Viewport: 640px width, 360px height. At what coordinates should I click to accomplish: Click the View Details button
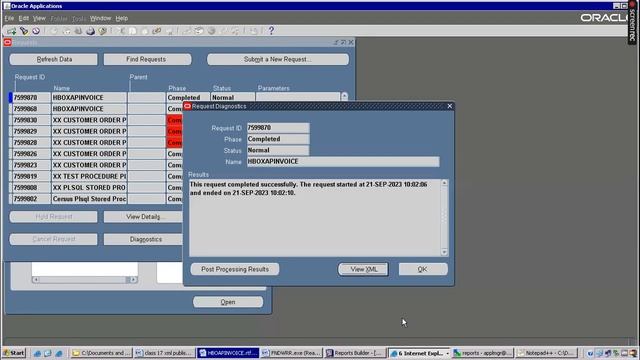tap(143, 217)
